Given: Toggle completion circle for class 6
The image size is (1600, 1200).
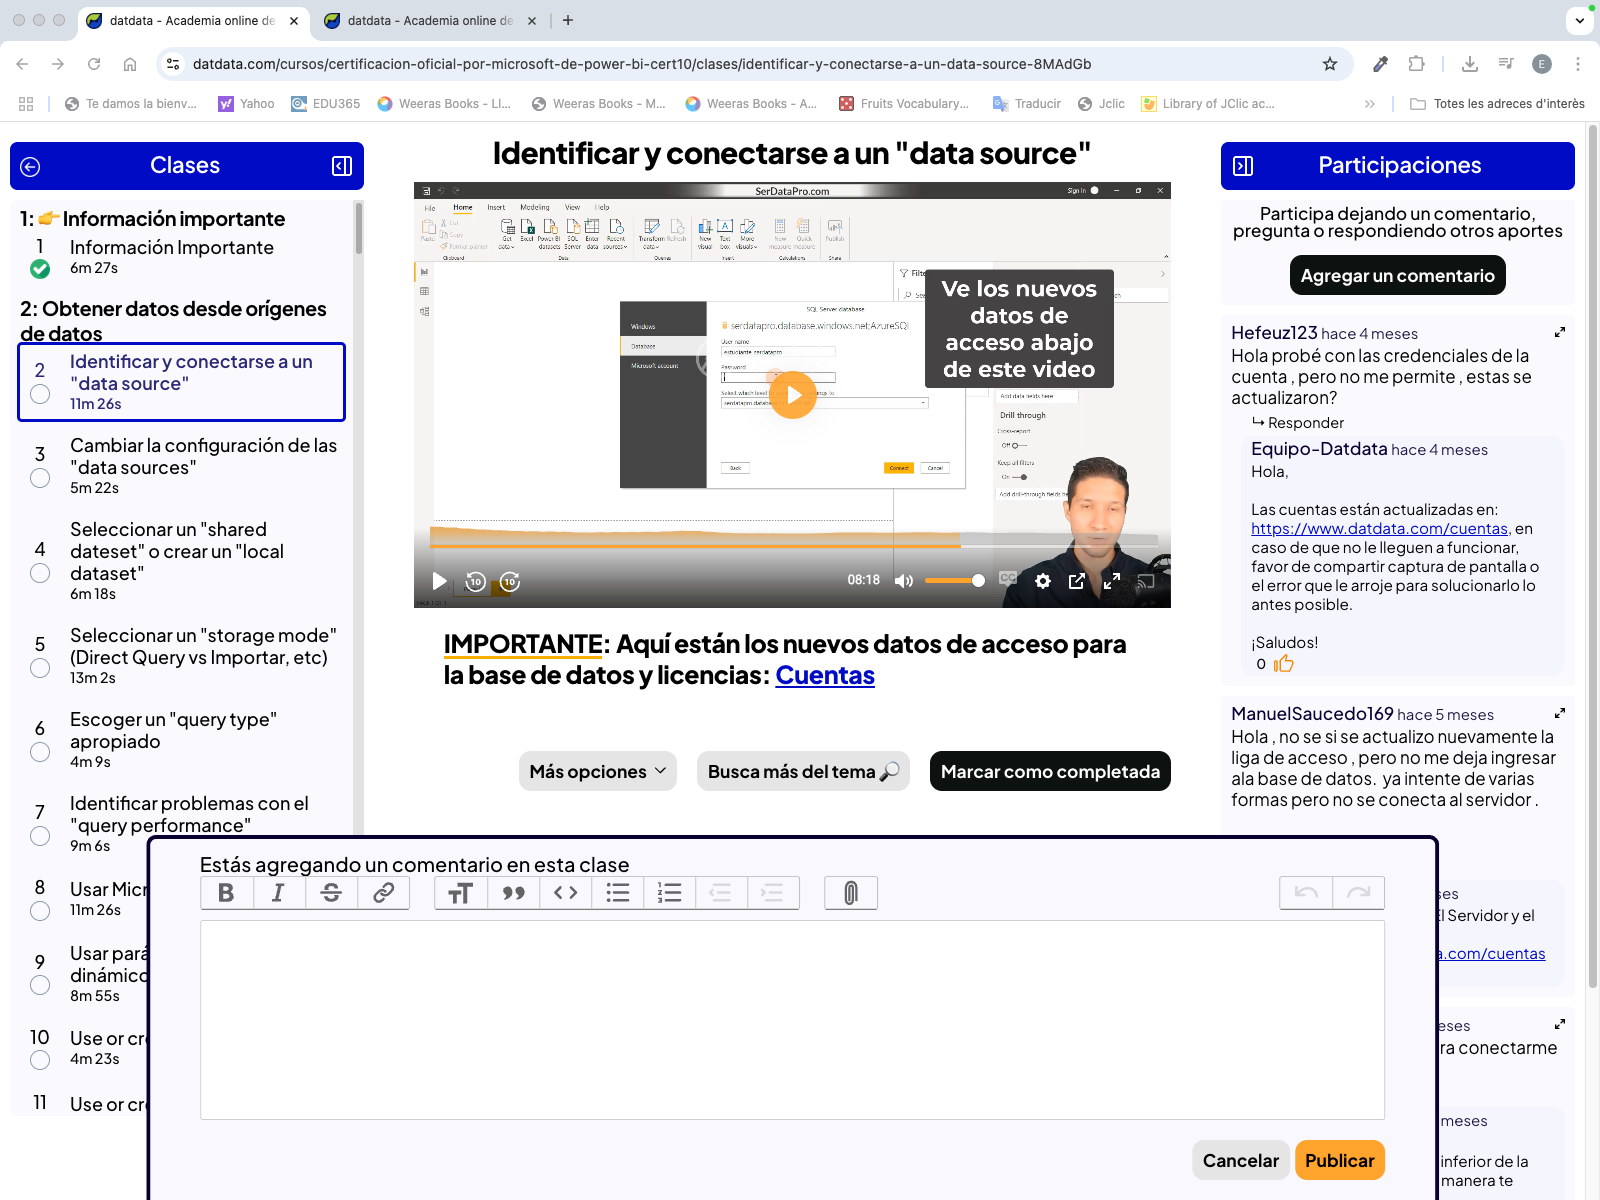Looking at the screenshot, I should (40, 752).
